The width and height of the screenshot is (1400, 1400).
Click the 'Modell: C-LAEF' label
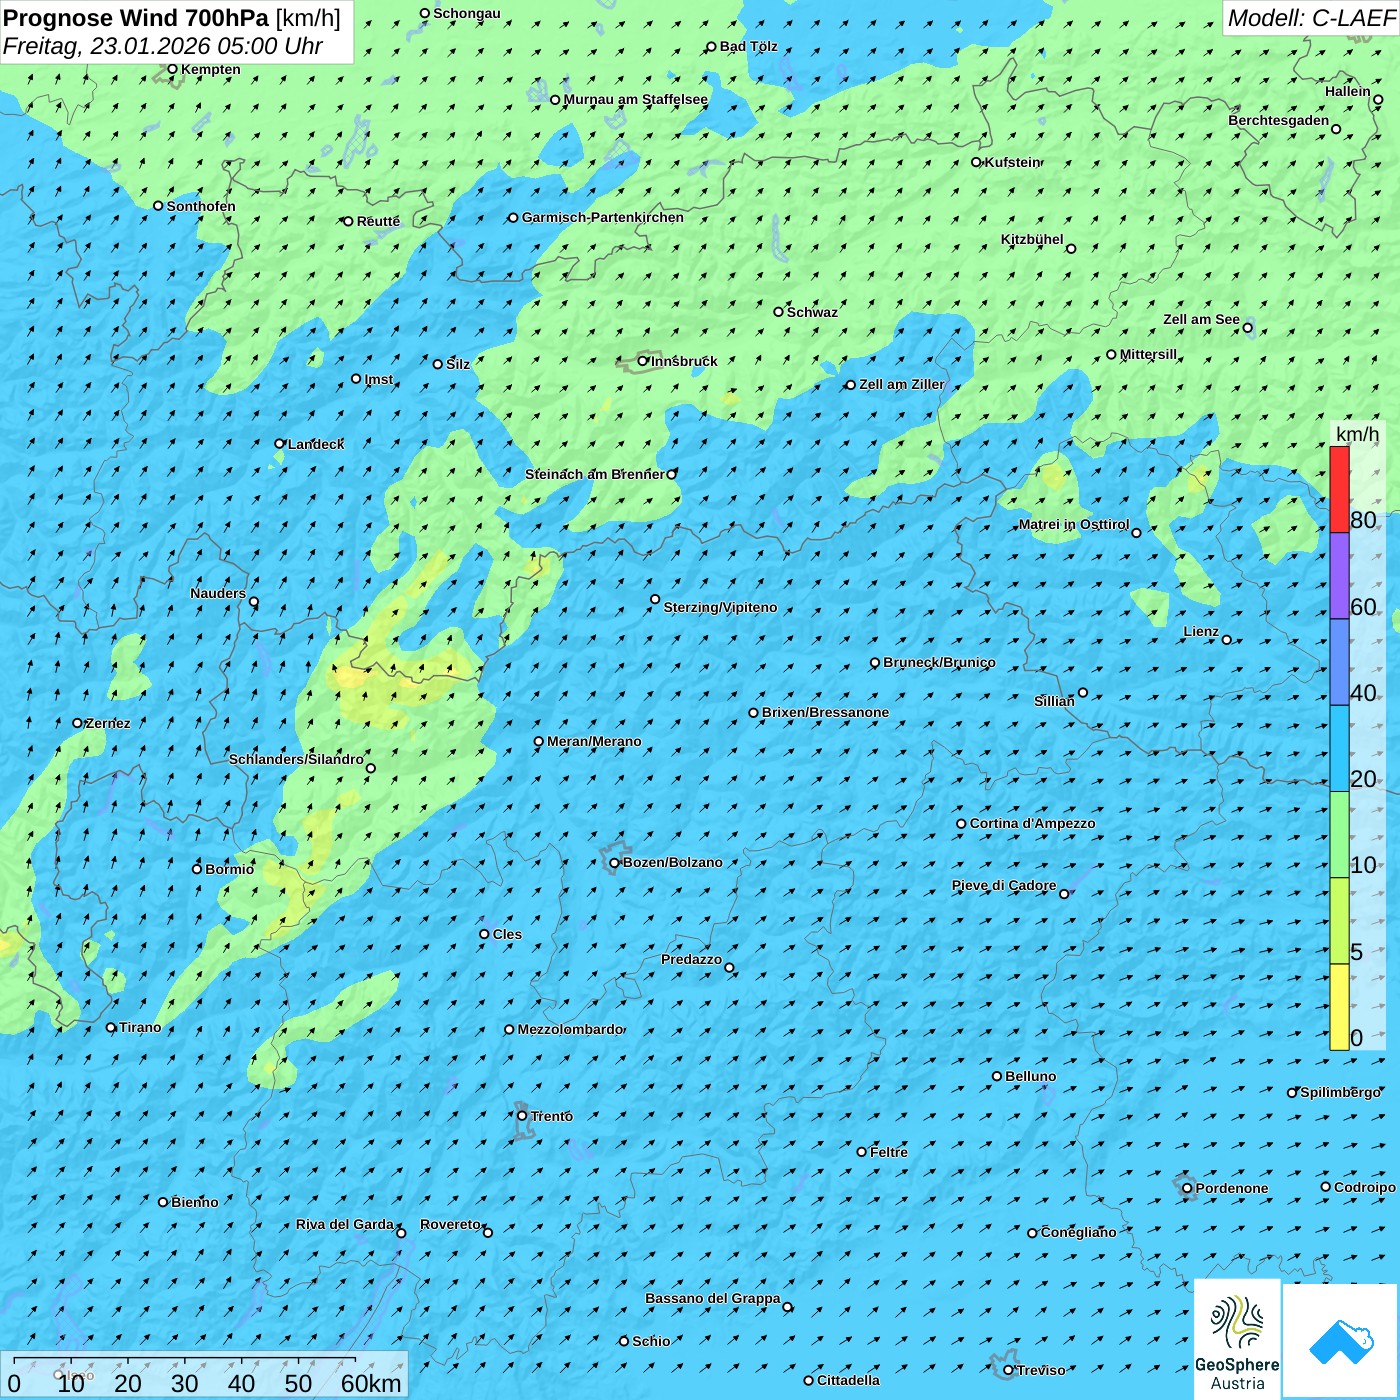click(1311, 18)
